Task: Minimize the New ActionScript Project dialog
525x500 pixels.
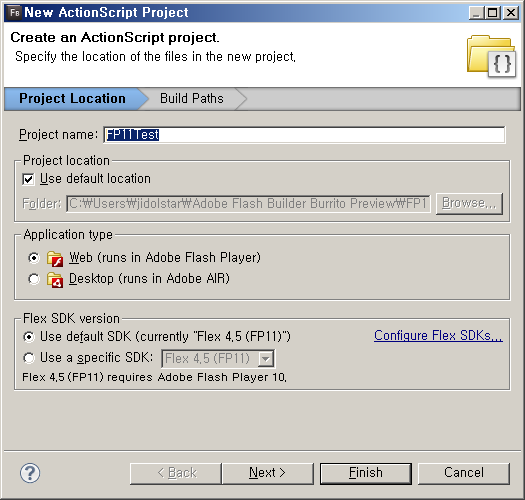Action: (x=476, y=13)
